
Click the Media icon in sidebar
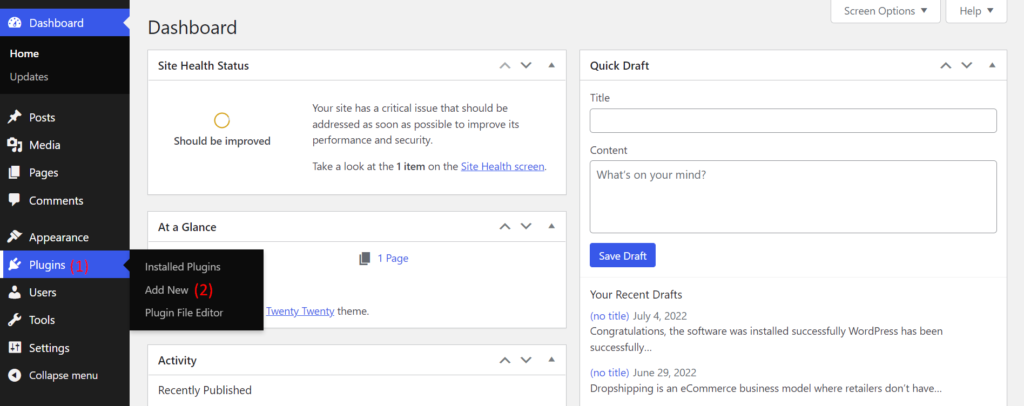click(14, 145)
